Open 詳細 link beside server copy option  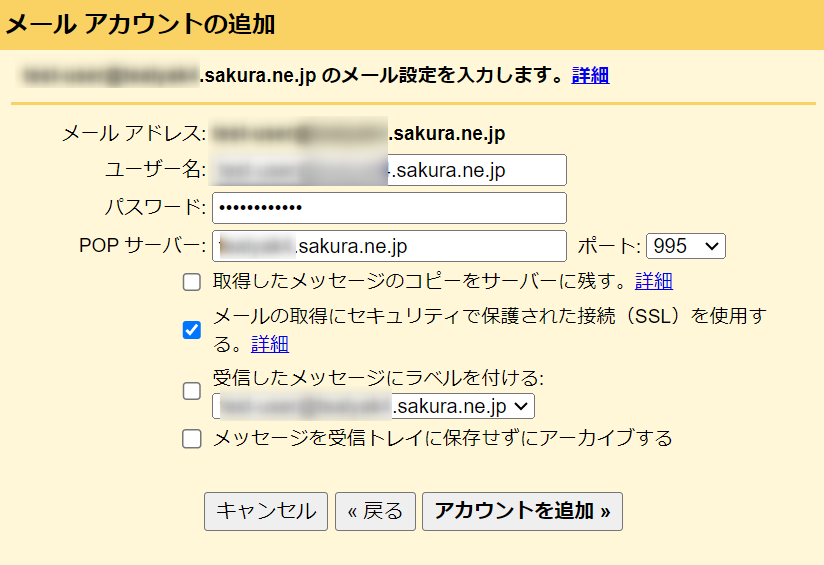click(654, 281)
